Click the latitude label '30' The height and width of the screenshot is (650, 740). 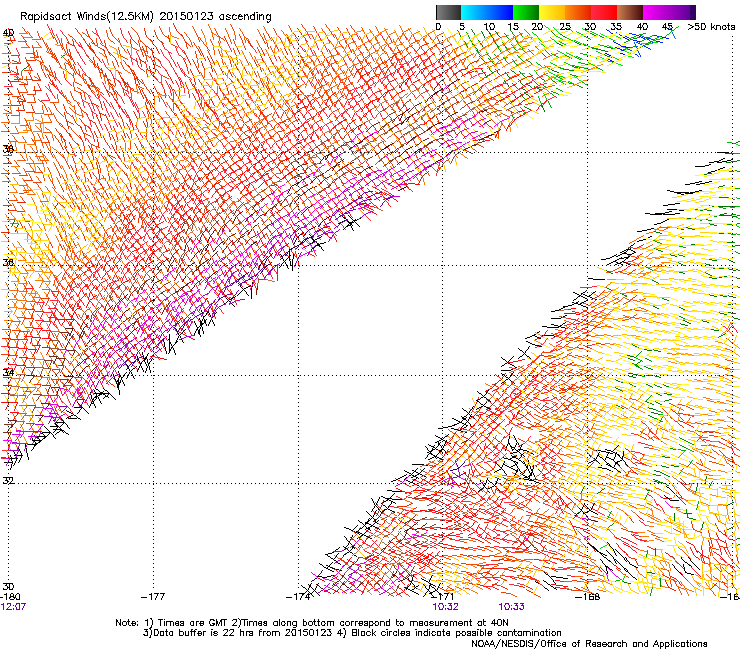tap(8, 586)
